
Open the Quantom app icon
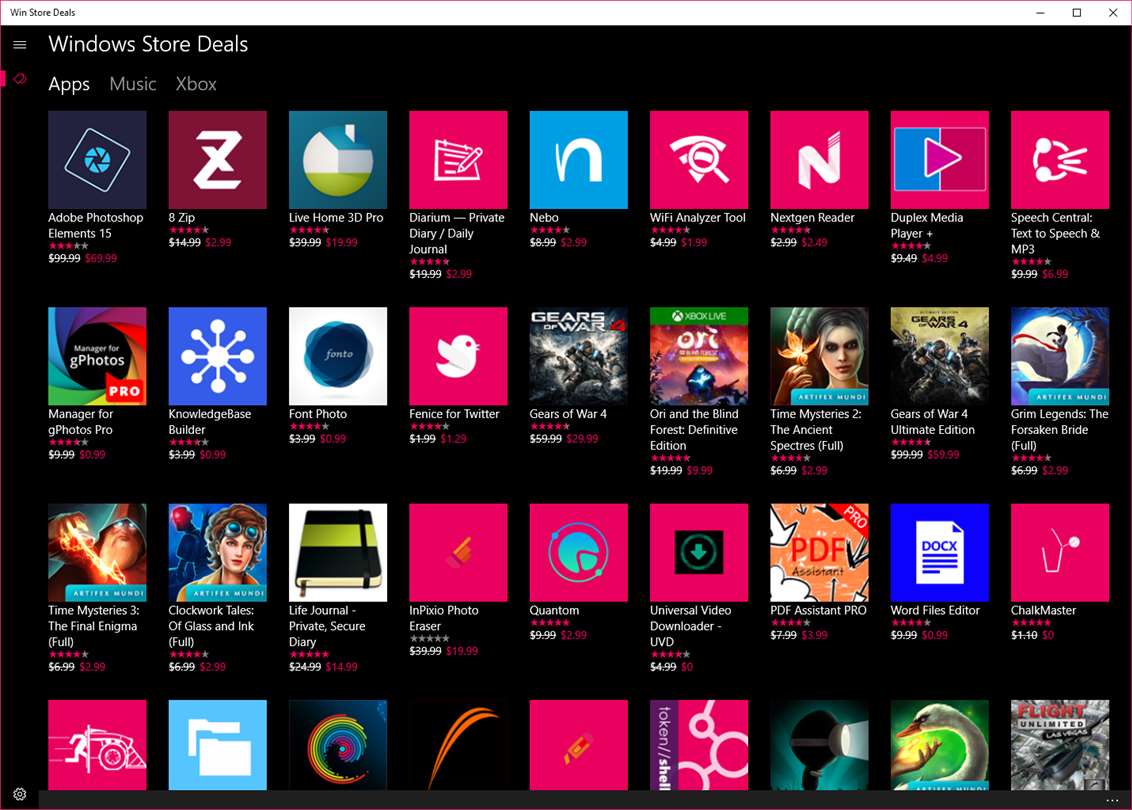click(578, 552)
